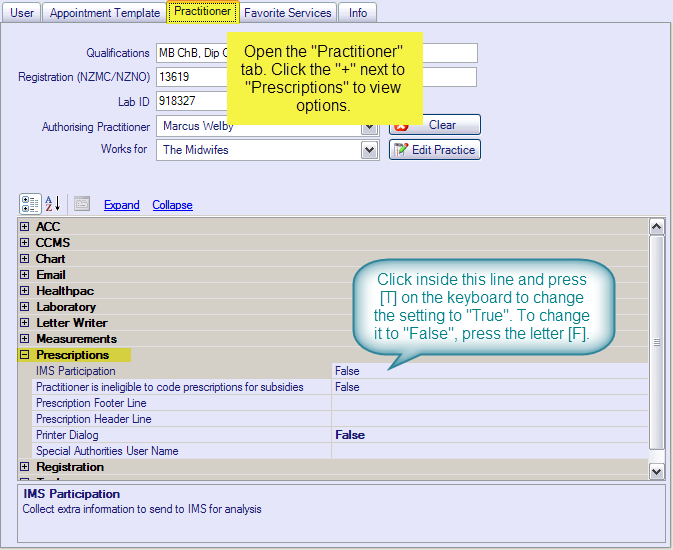Open Property Pages icon in toolbar
Screen dimensions: 673x550
click(x=82, y=204)
